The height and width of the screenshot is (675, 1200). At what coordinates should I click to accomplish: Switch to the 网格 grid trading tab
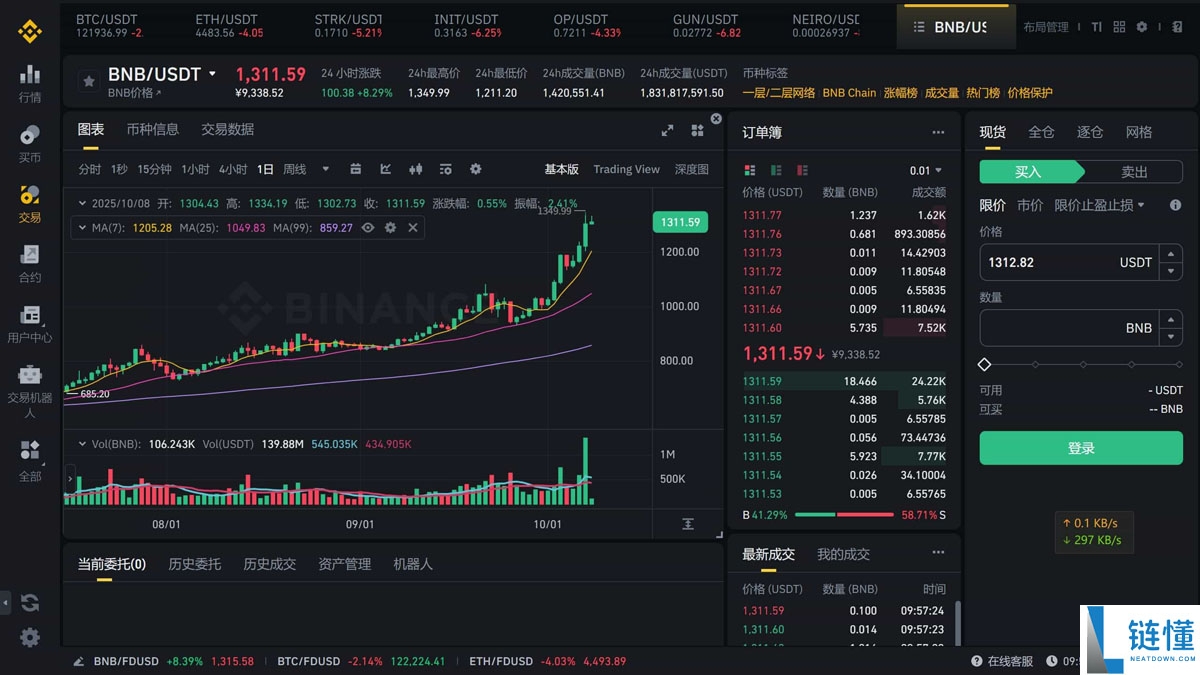(1139, 132)
